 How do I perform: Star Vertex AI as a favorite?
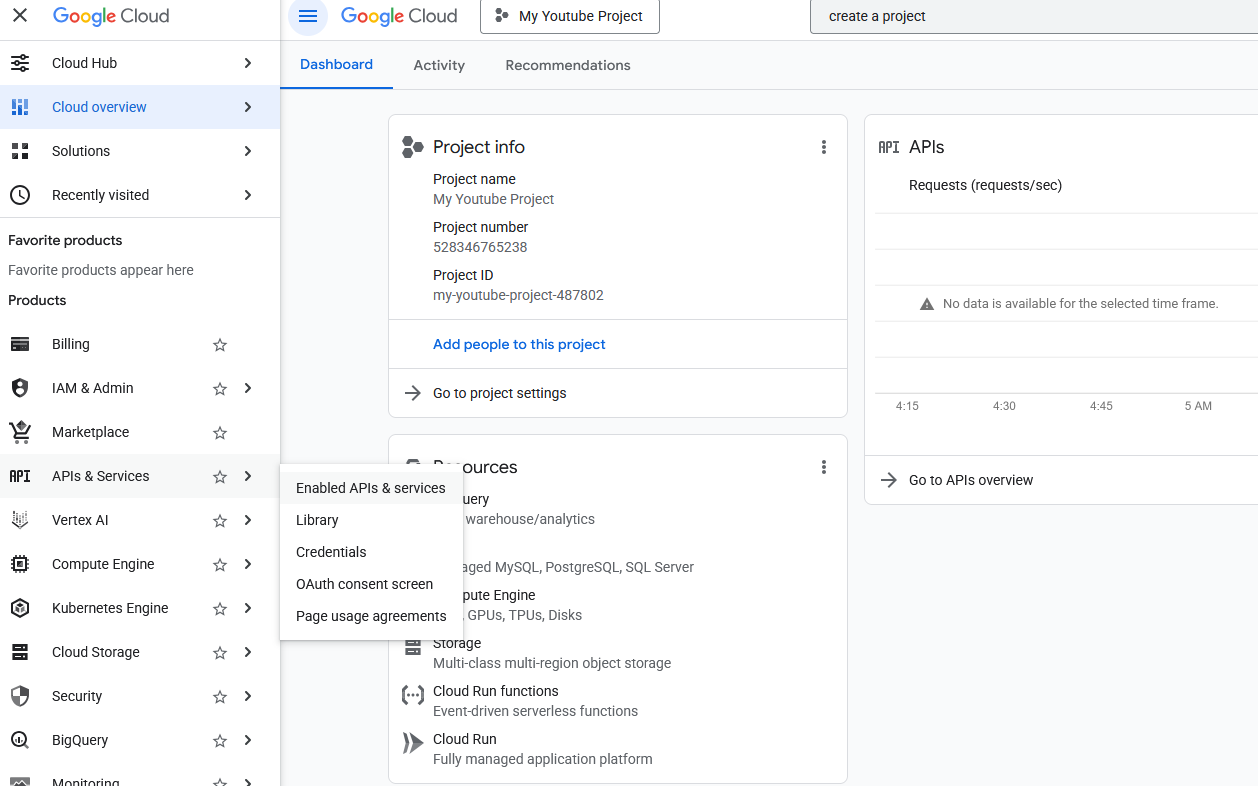[x=220, y=521]
